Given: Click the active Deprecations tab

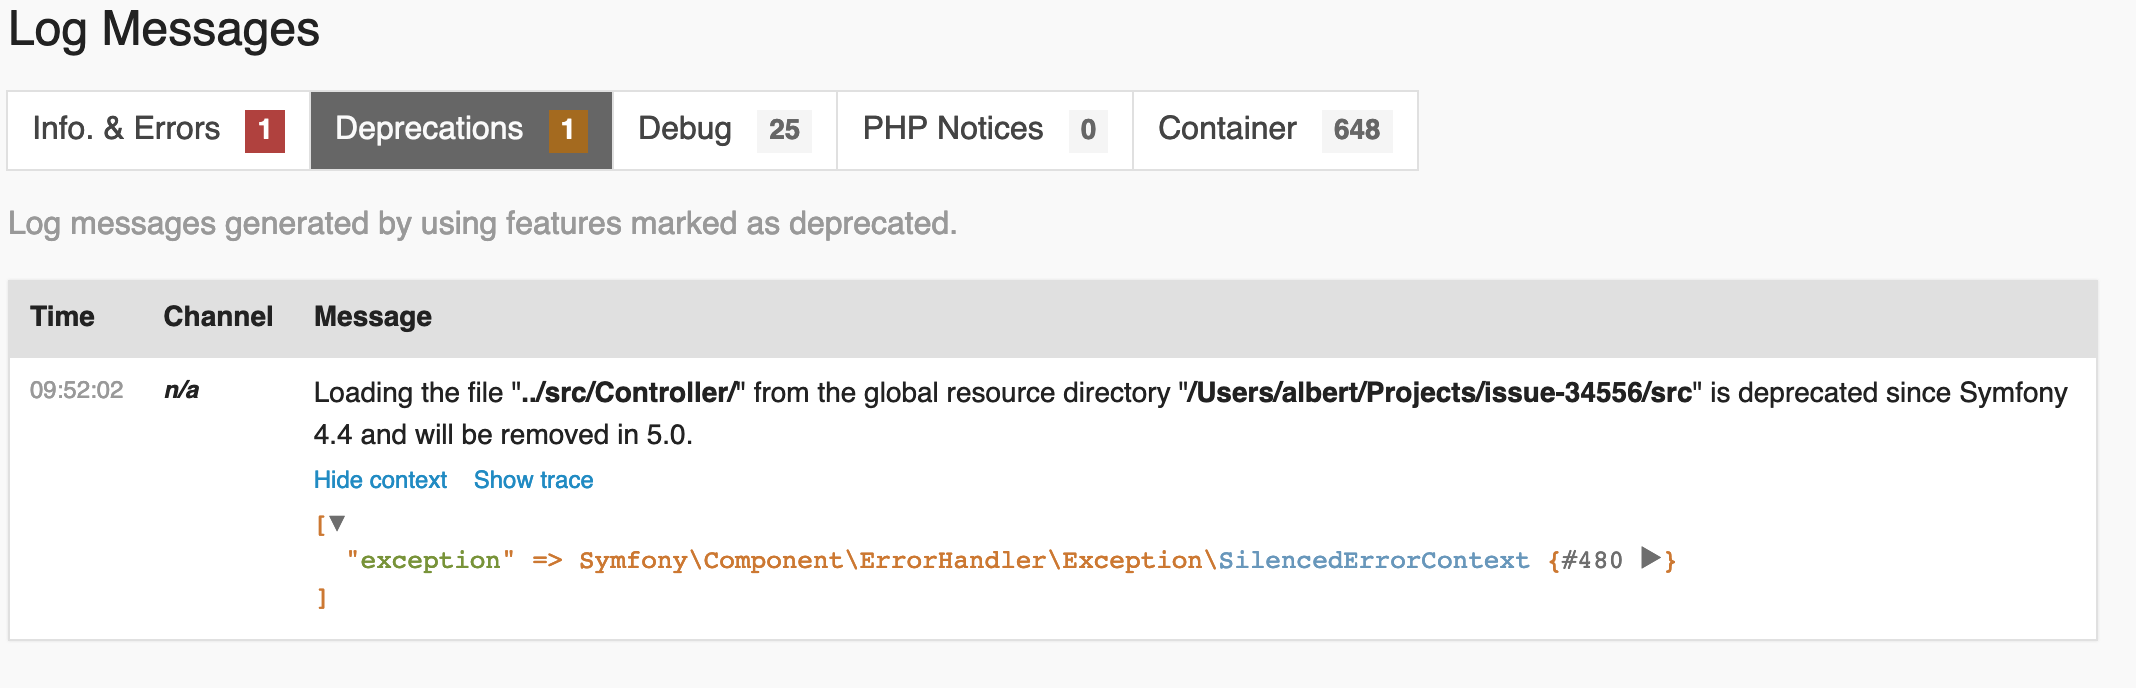Looking at the screenshot, I should (x=429, y=130).
